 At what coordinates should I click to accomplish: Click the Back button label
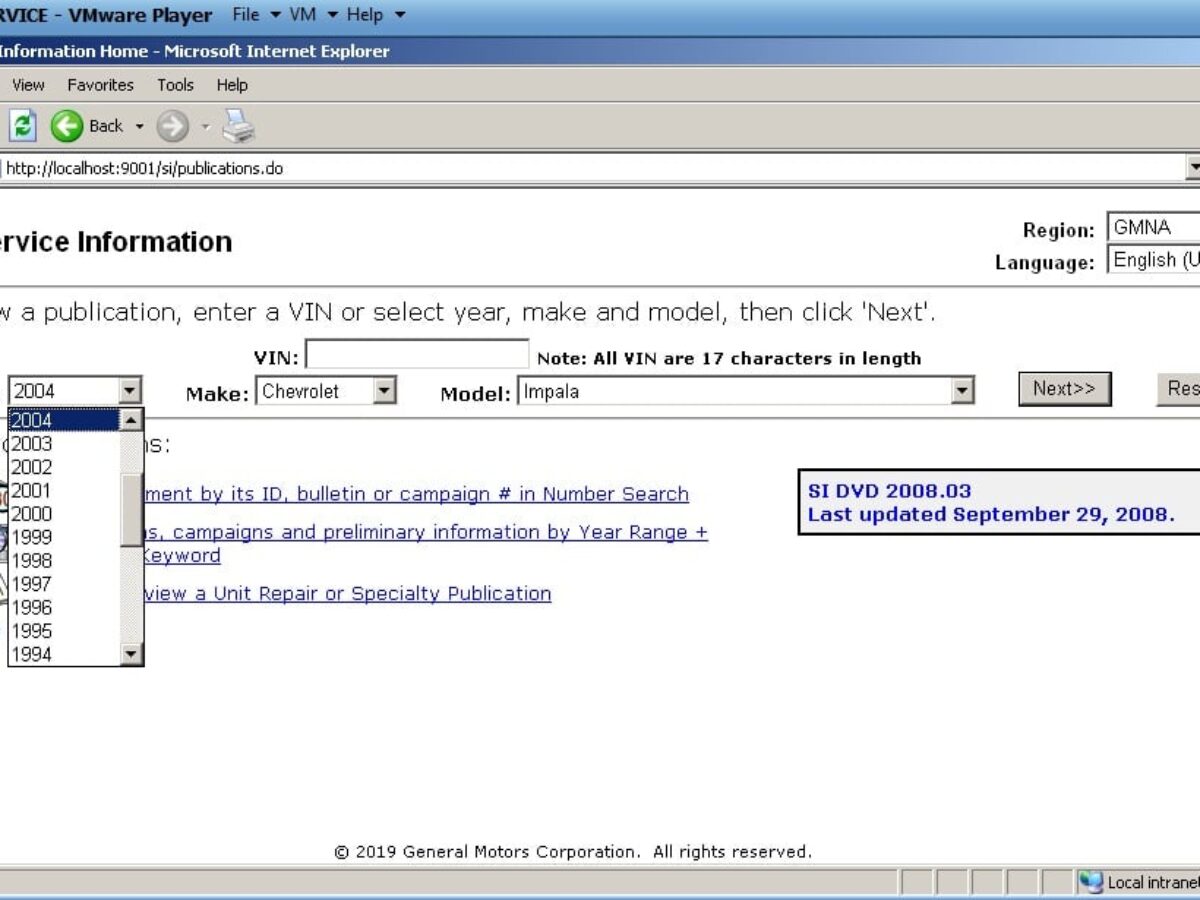[106, 126]
